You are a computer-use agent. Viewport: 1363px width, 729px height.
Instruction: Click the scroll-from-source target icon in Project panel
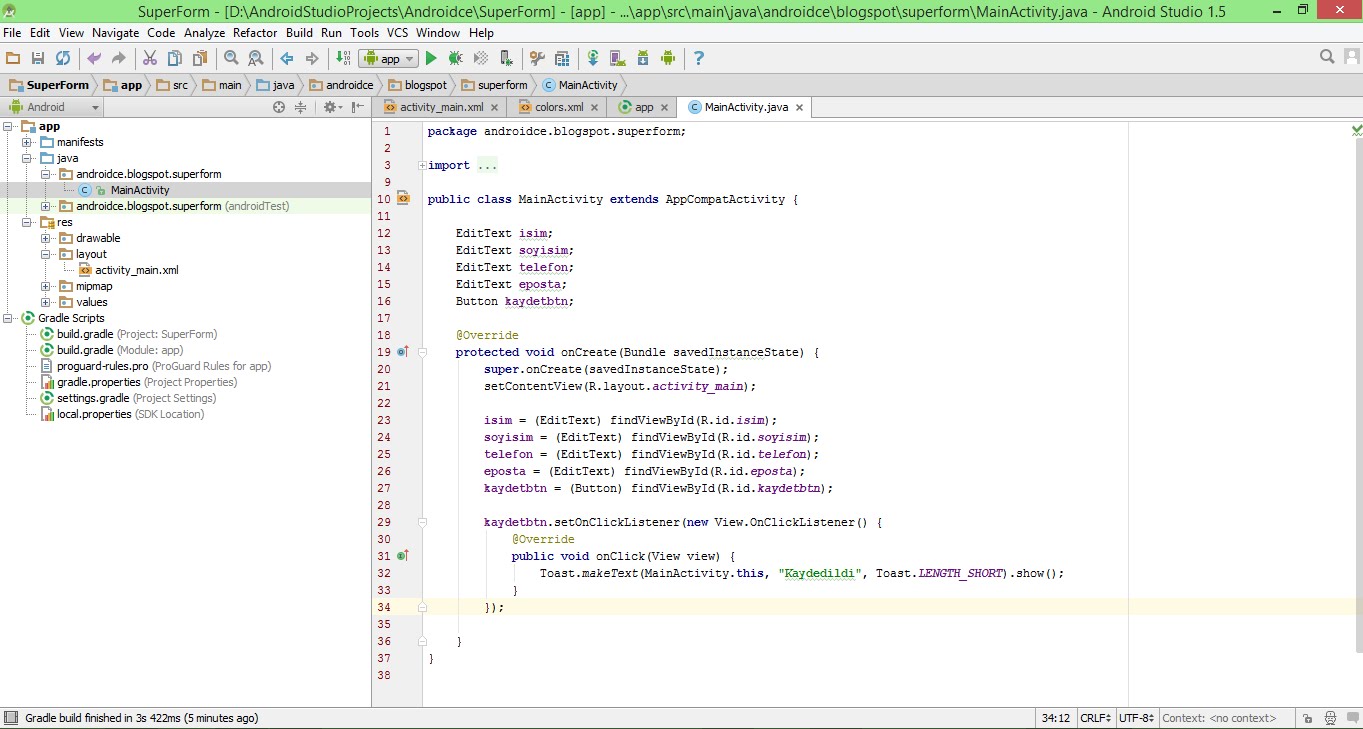[279, 107]
